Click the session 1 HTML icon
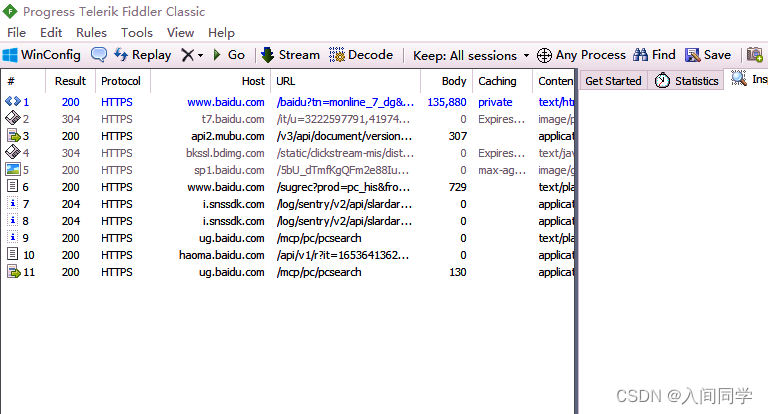The width and height of the screenshot is (768, 414). [13, 101]
